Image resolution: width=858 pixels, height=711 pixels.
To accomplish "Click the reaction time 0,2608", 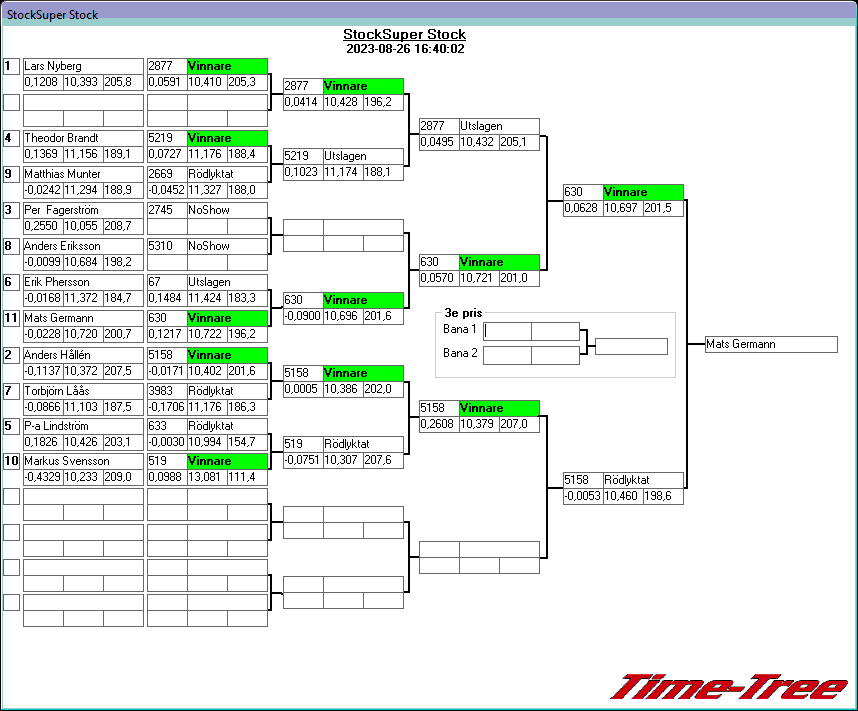I will coord(439,424).
